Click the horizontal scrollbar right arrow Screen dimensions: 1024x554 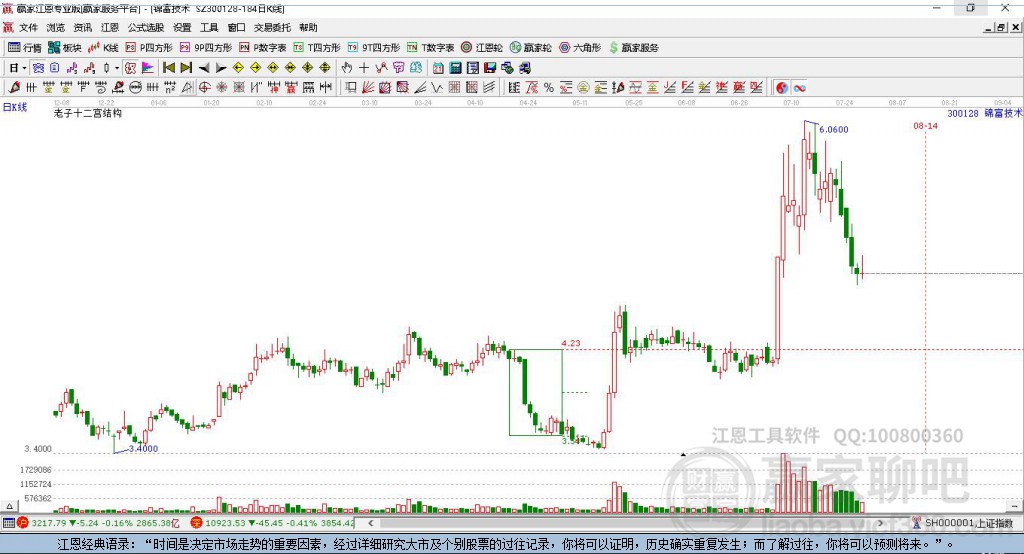pyautogui.click(x=880, y=523)
